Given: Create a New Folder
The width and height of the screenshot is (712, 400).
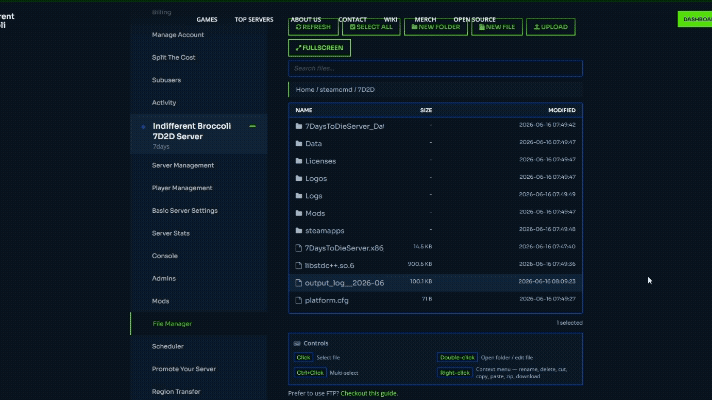Looking at the screenshot, I should click(435, 27).
